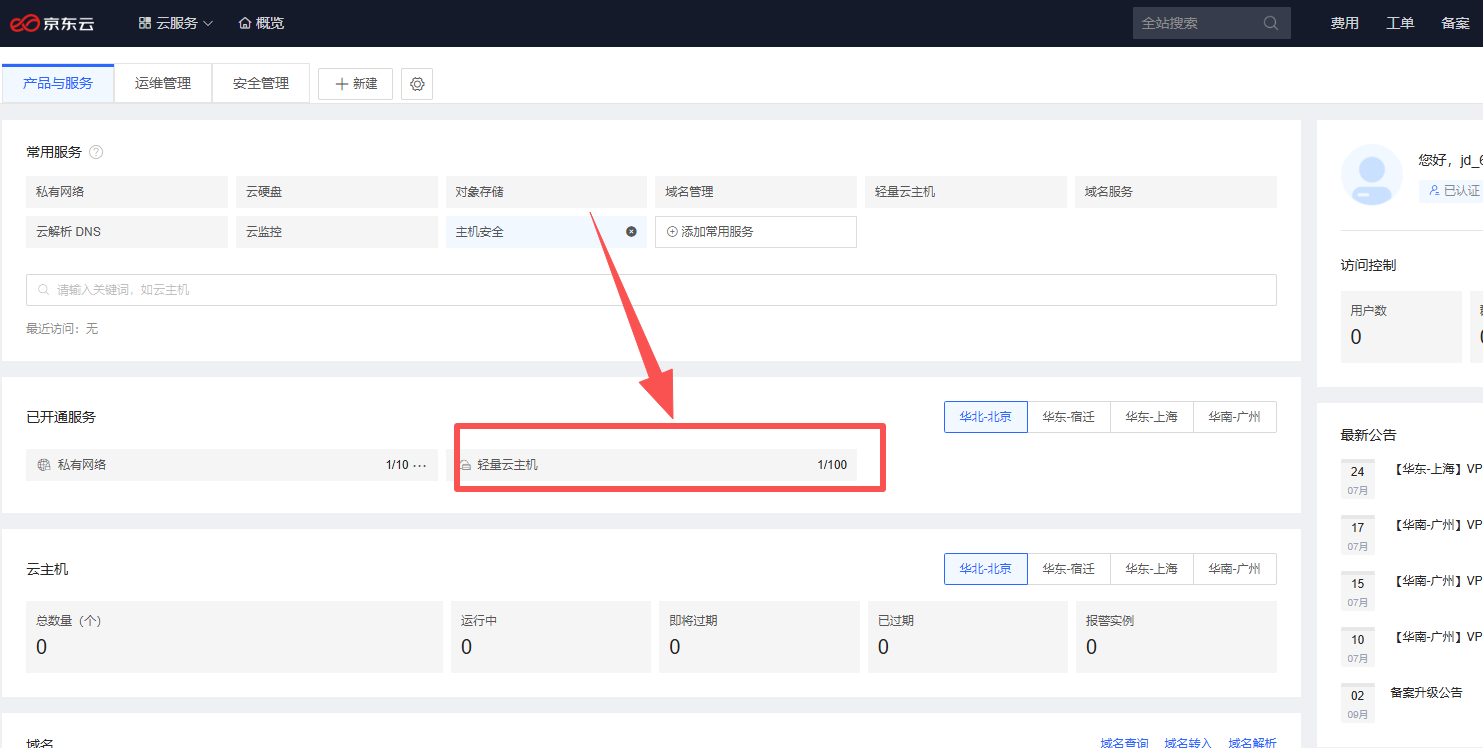1483x748 pixels.
Task: Click 添加常用服务 button
Action: point(756,232)
